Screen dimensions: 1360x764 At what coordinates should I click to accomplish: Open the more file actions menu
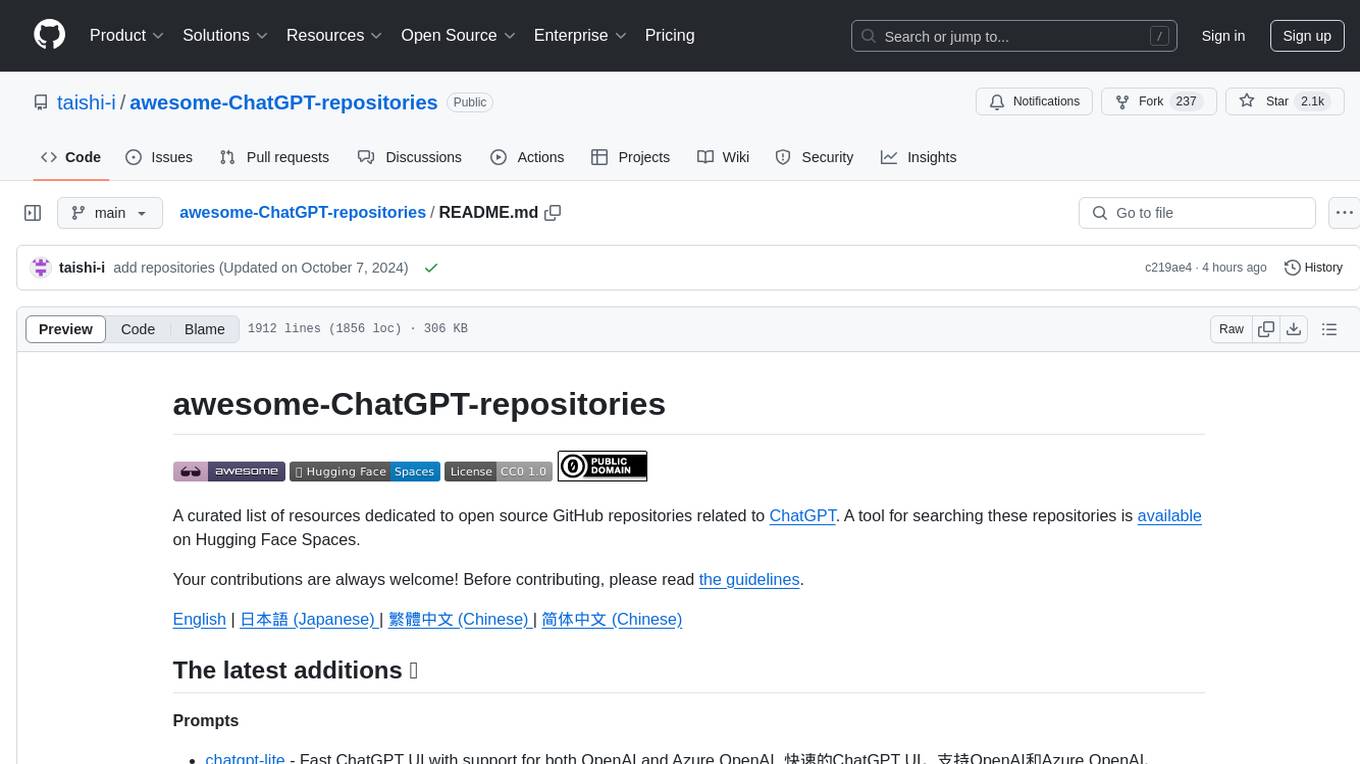(x=1345, y=213)
